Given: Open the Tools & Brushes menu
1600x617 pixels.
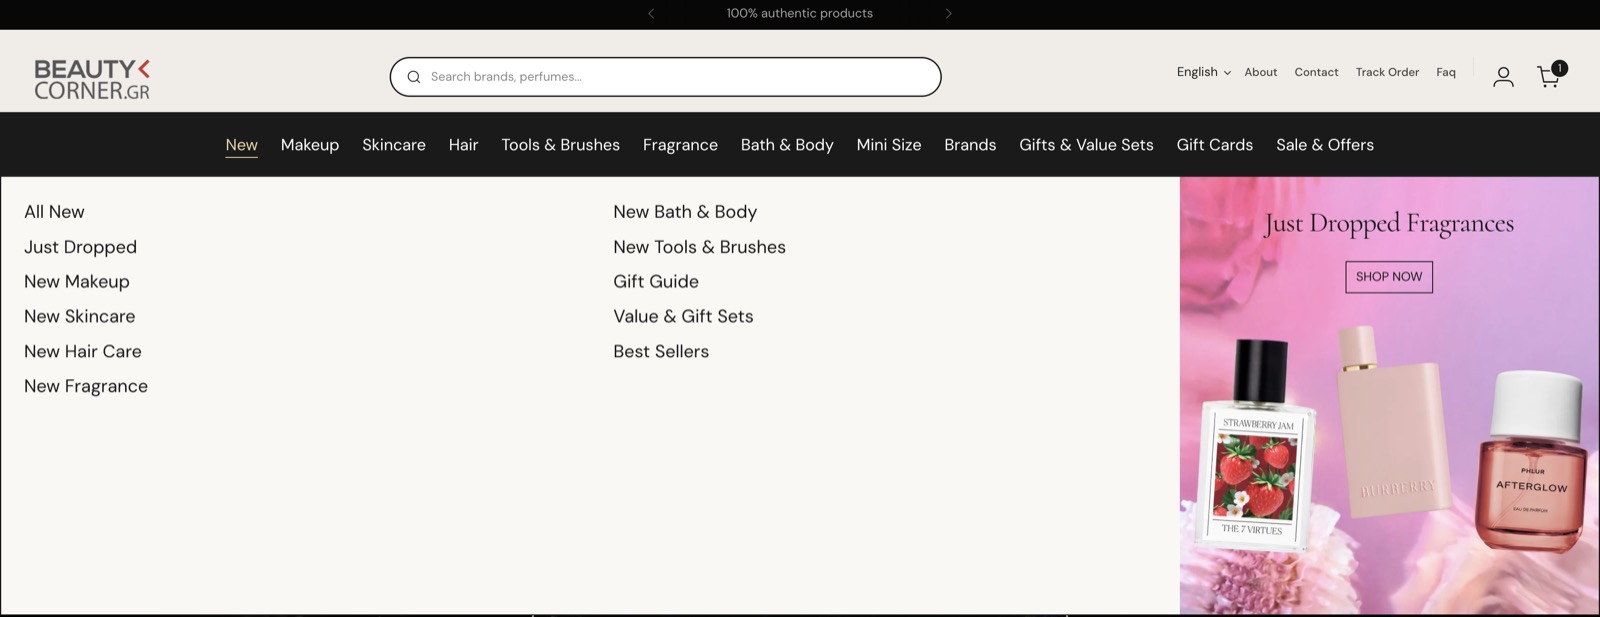Looking at the screenshot, I should point(560,145).
